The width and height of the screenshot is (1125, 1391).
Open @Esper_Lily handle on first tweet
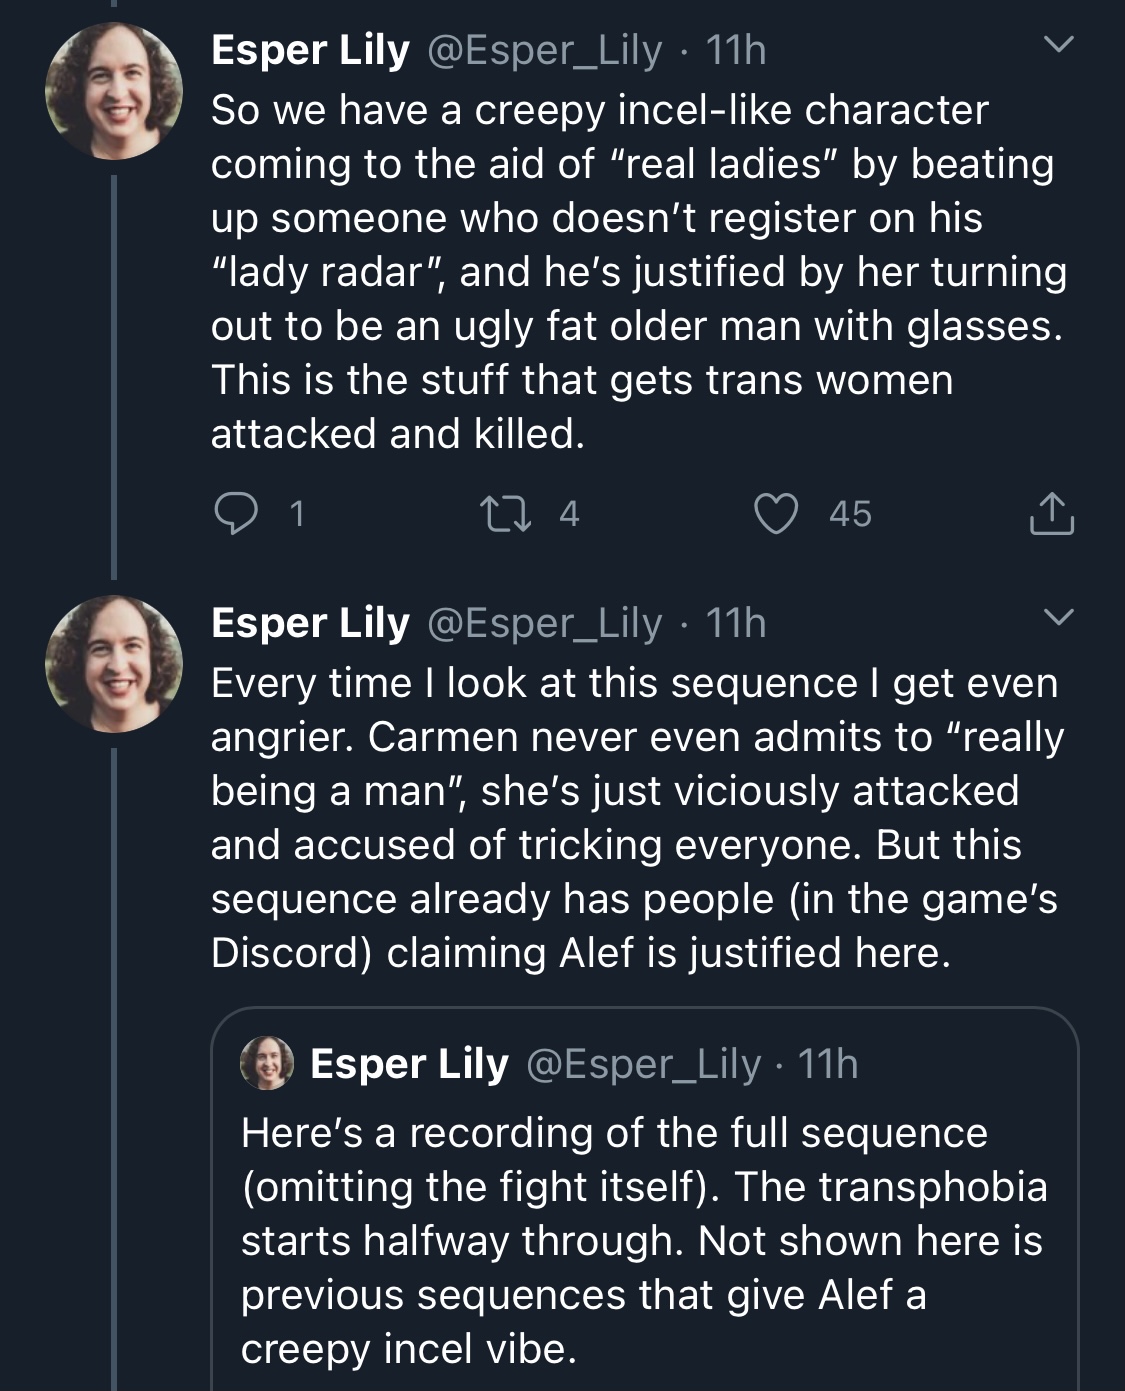(x=545, y=50)
